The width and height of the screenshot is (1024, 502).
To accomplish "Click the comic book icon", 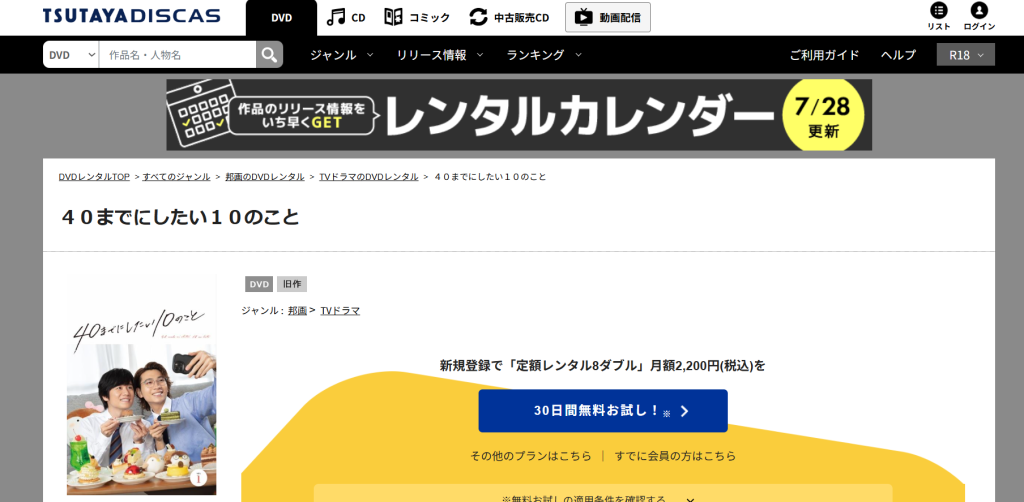I will tap(393, 17).
